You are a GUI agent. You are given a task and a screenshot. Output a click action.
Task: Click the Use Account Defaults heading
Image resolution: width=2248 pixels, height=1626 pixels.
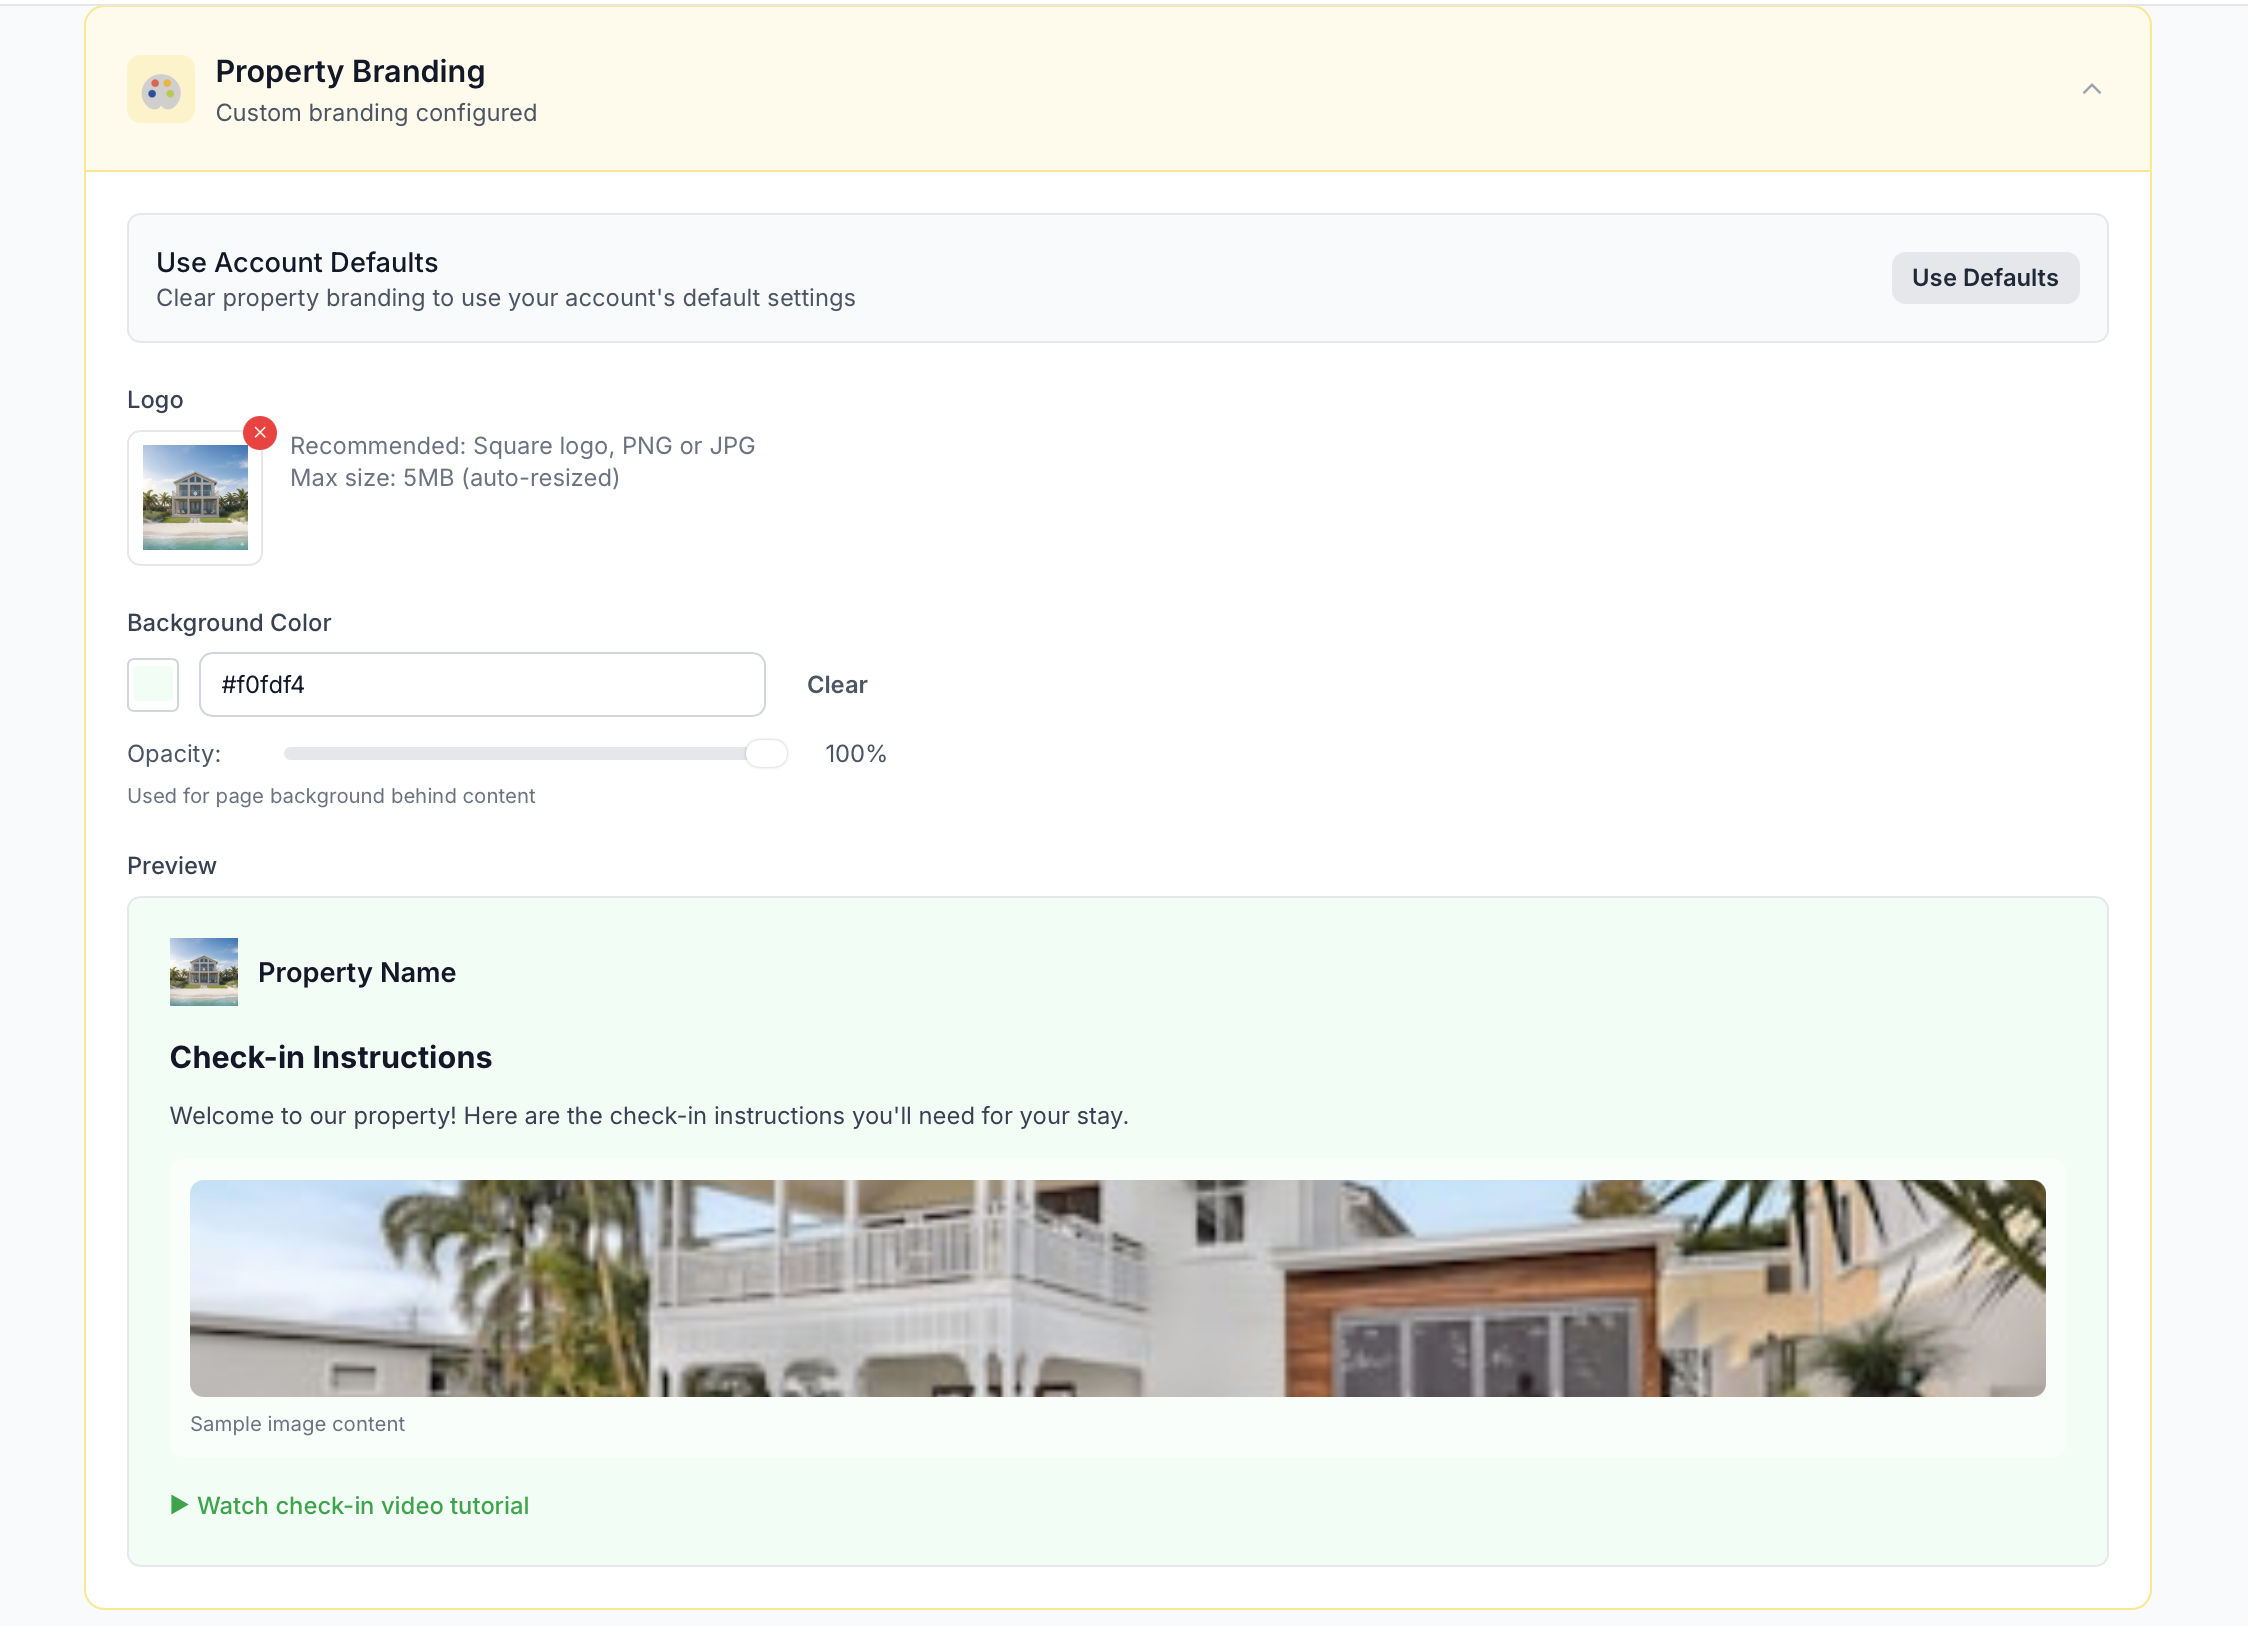point(297,262)
